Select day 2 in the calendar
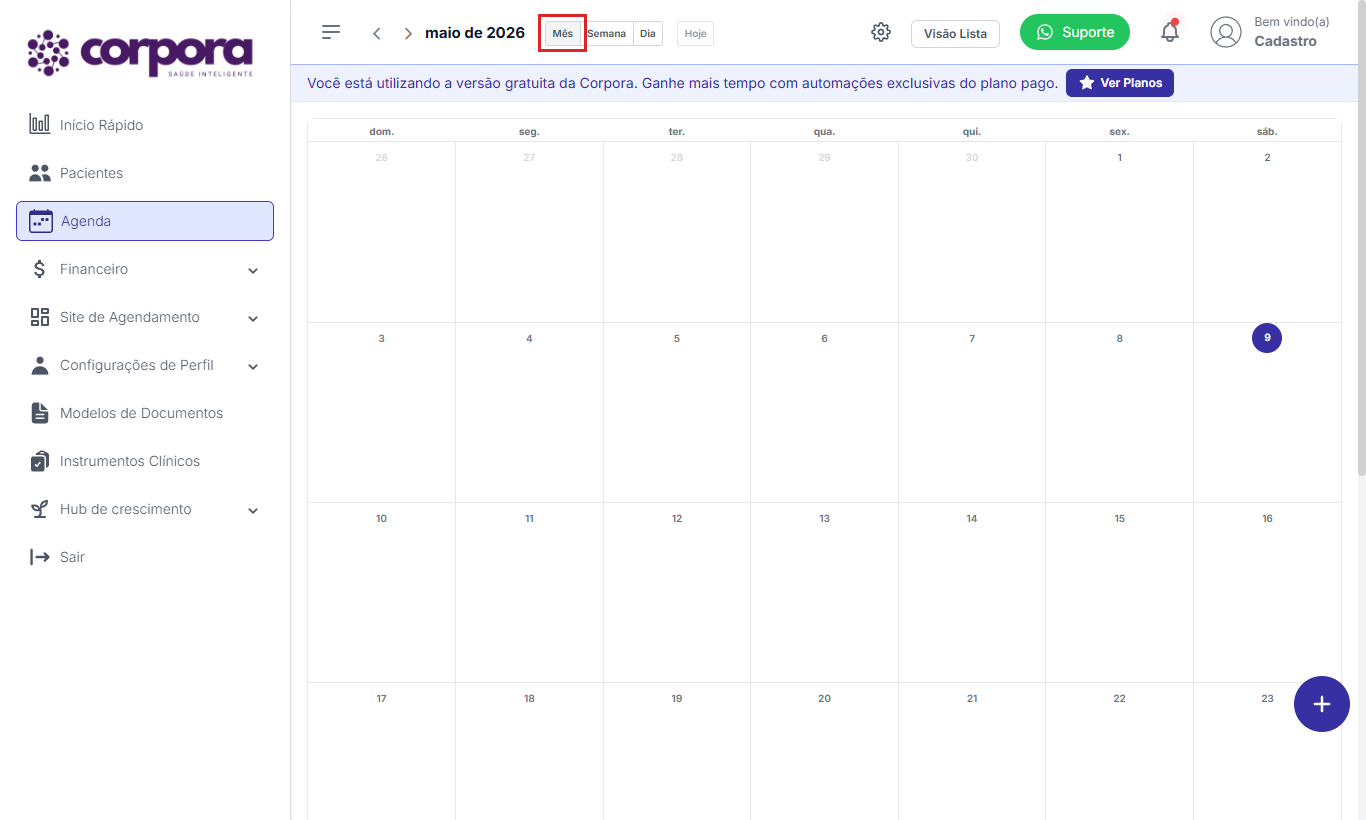This screenshot has height=820, width=1366. 1267,157
